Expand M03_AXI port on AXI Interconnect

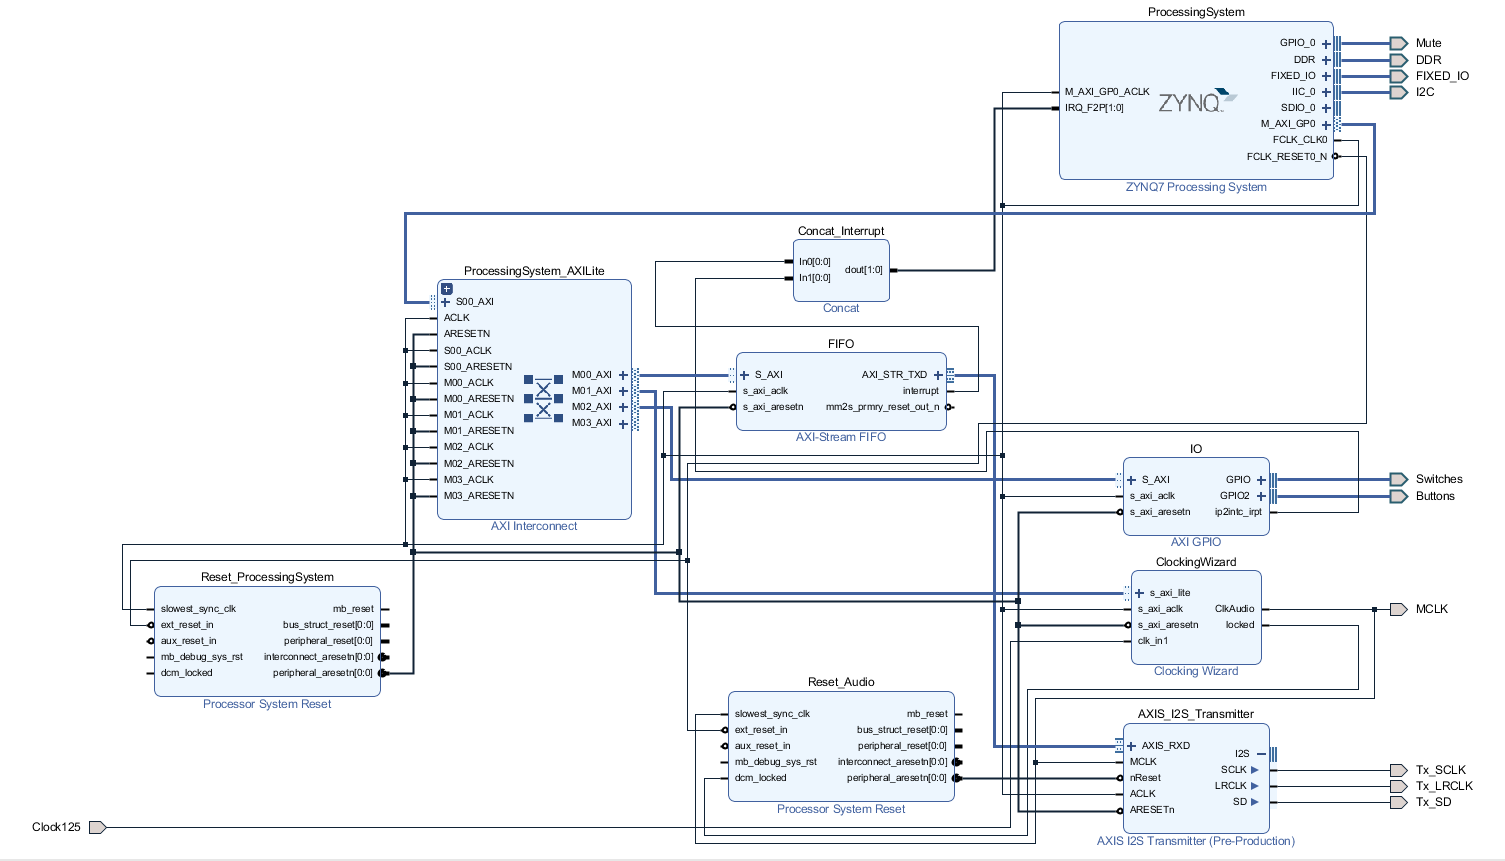(623, 424)
